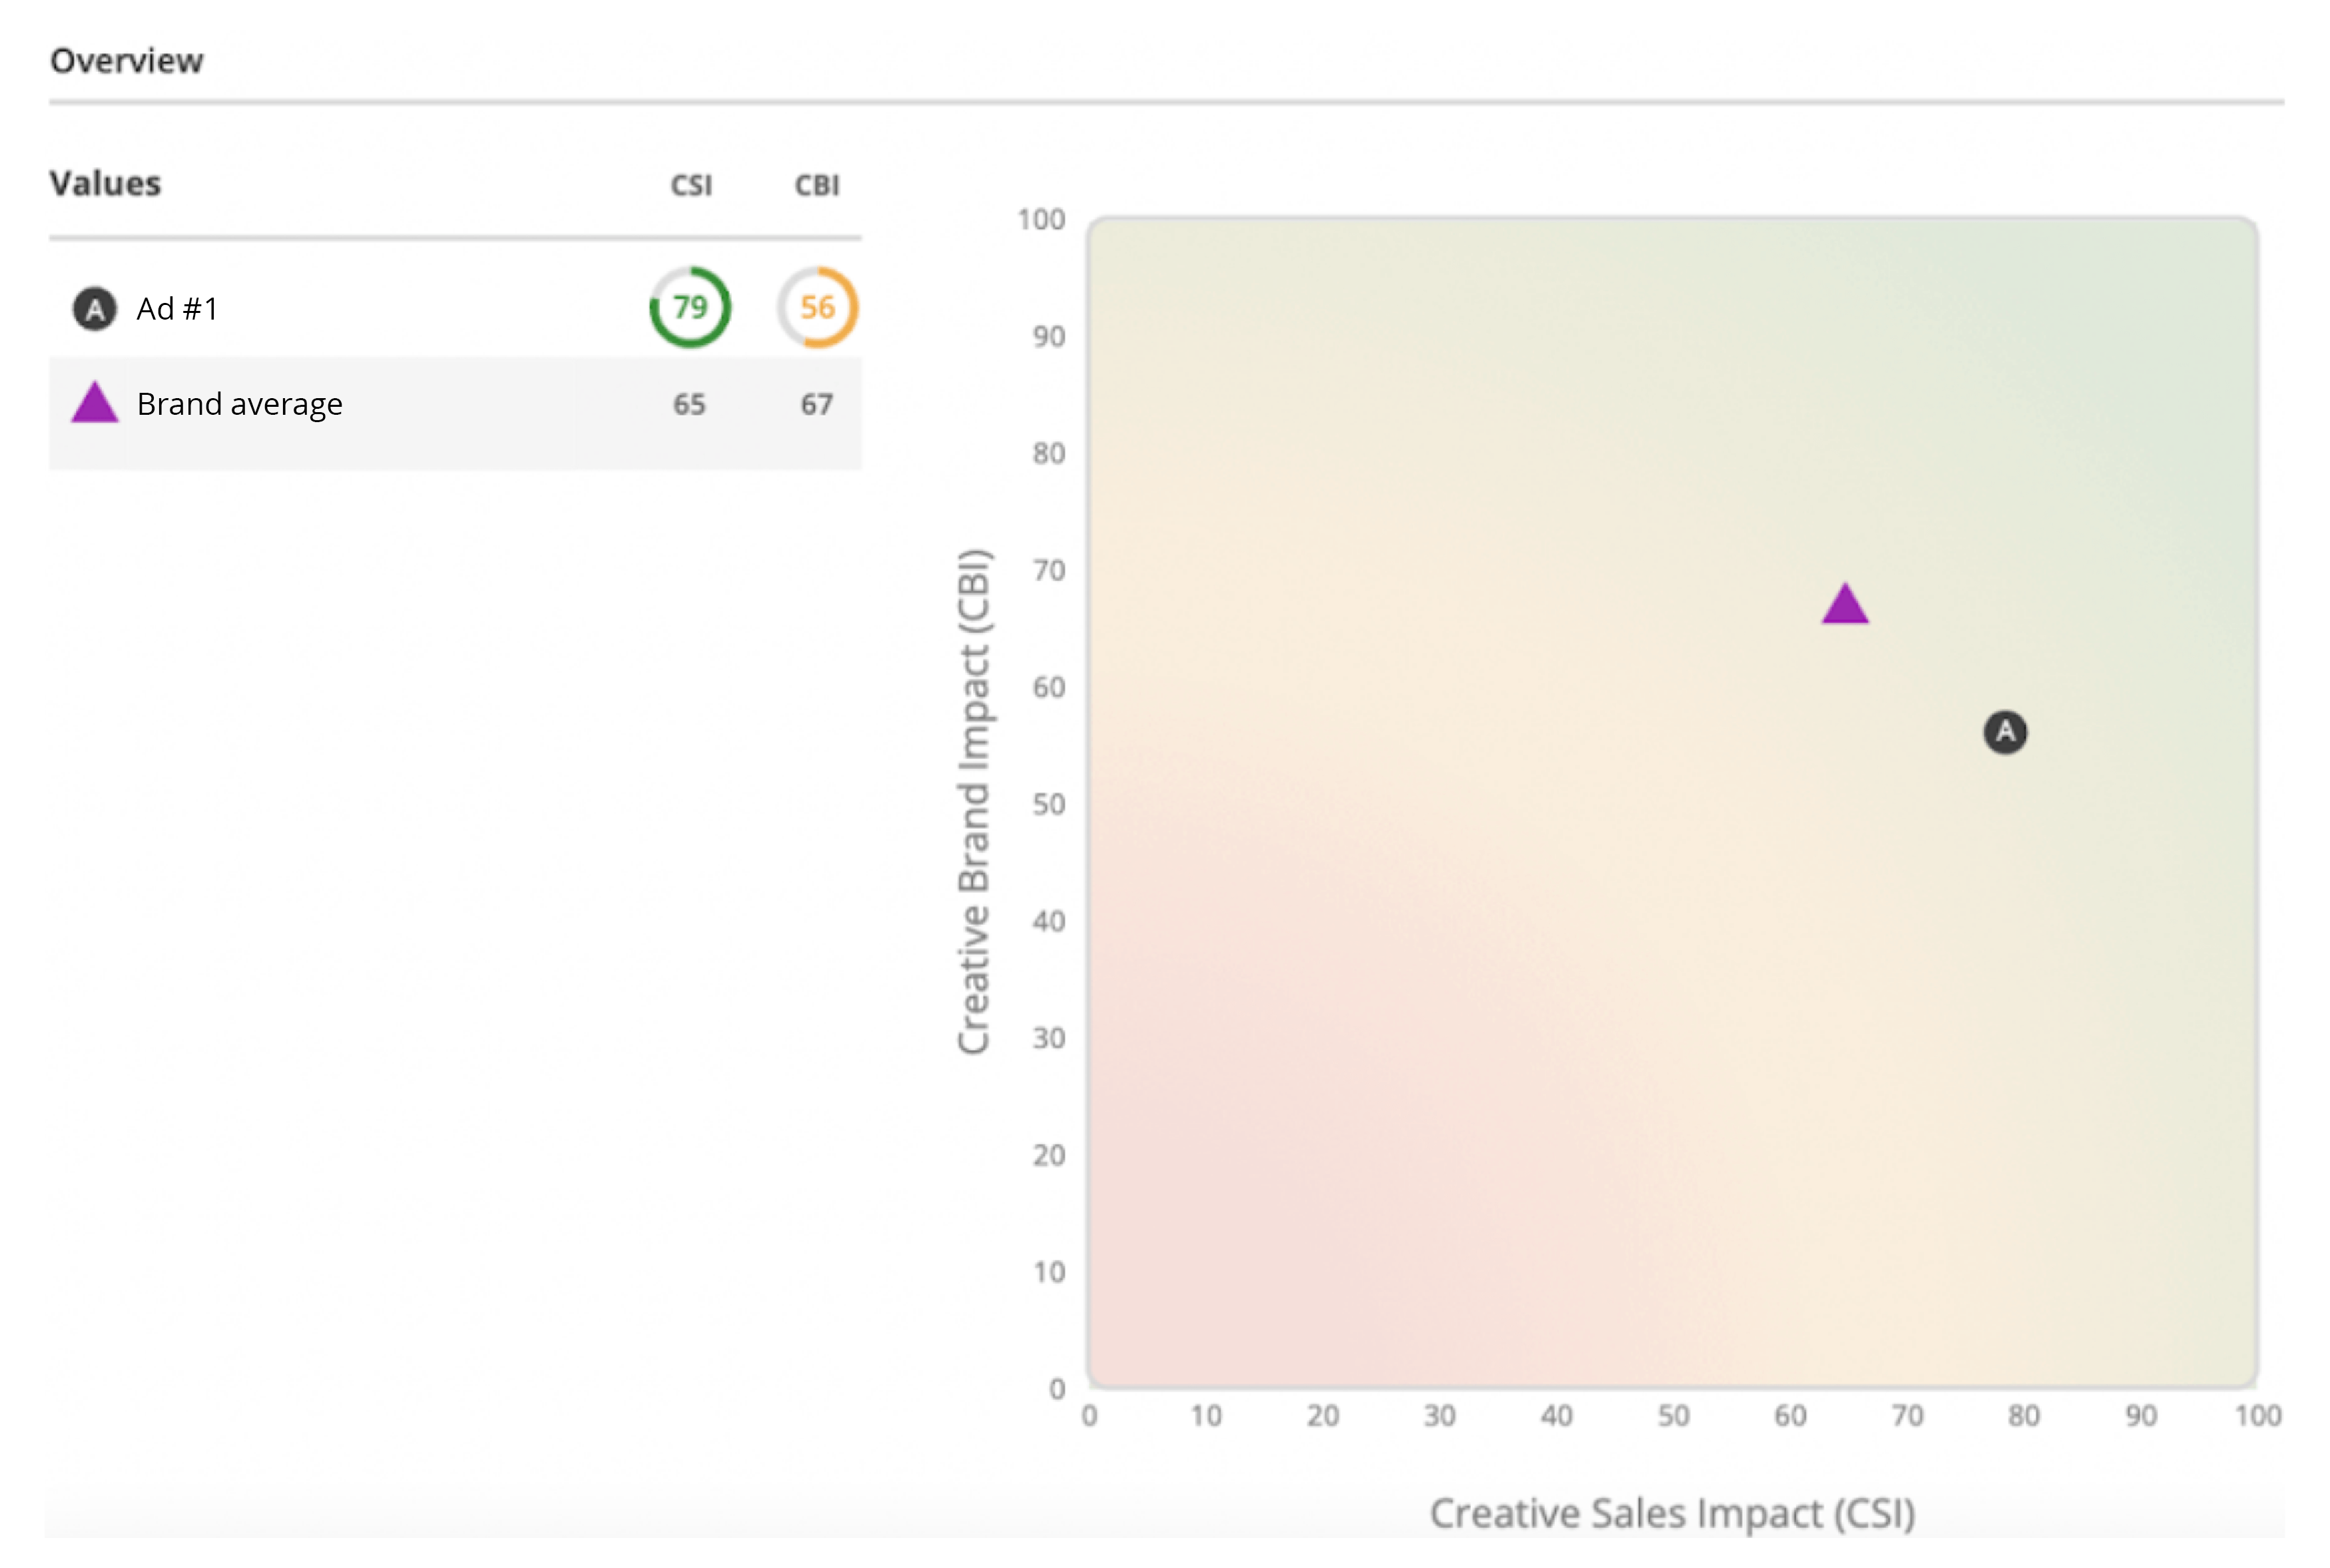Click the Brand average CSI value 65

pyautogui.click(x=689, y=404)
